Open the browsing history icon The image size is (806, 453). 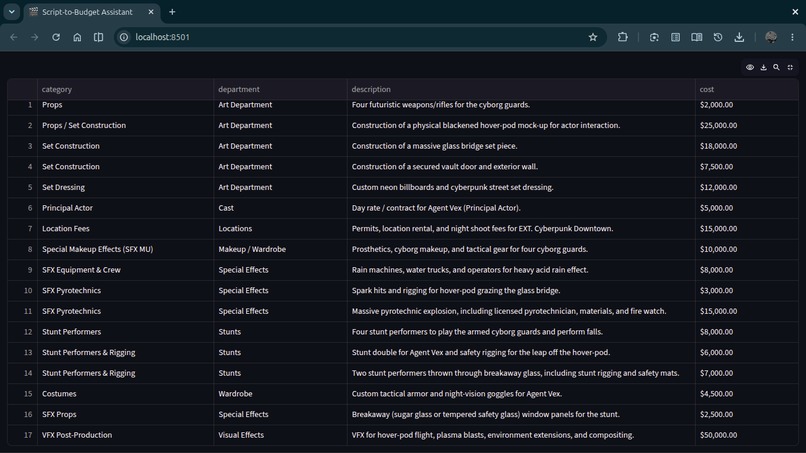click(718, 37)
